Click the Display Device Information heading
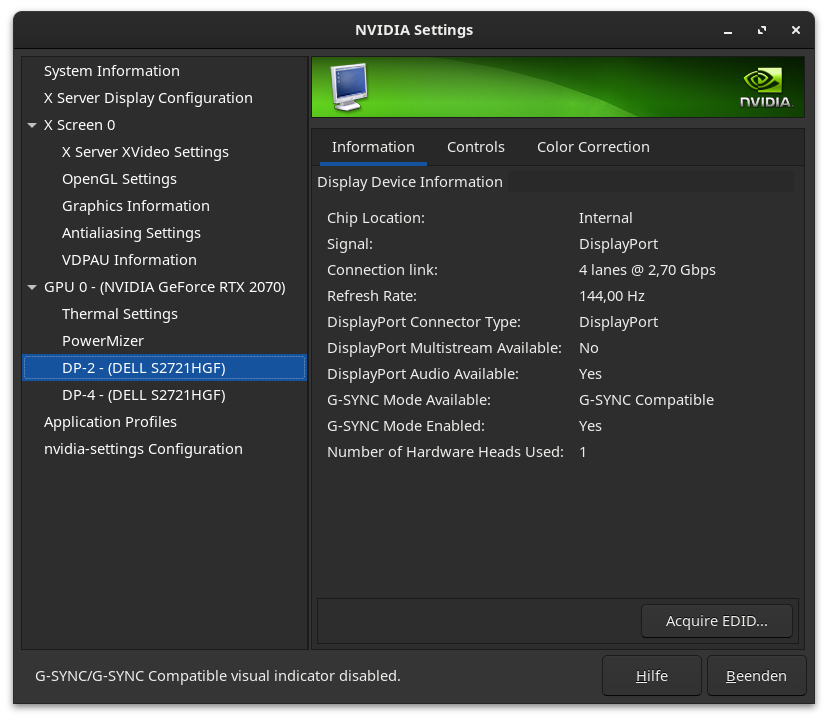828x720 pixels. tap(410, 182)
